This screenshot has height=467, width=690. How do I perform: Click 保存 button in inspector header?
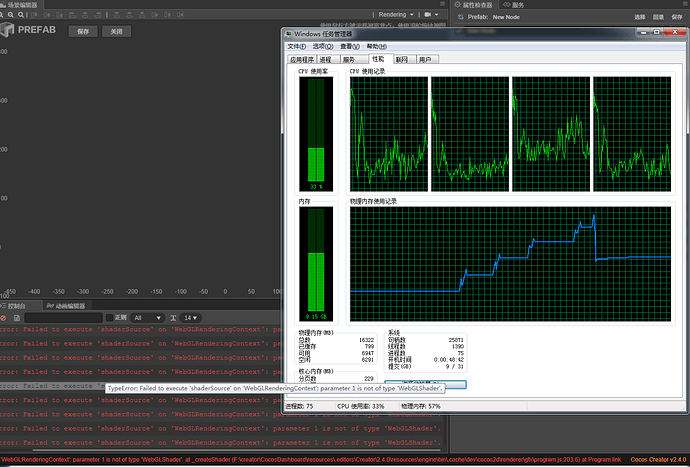pos(677,17)
